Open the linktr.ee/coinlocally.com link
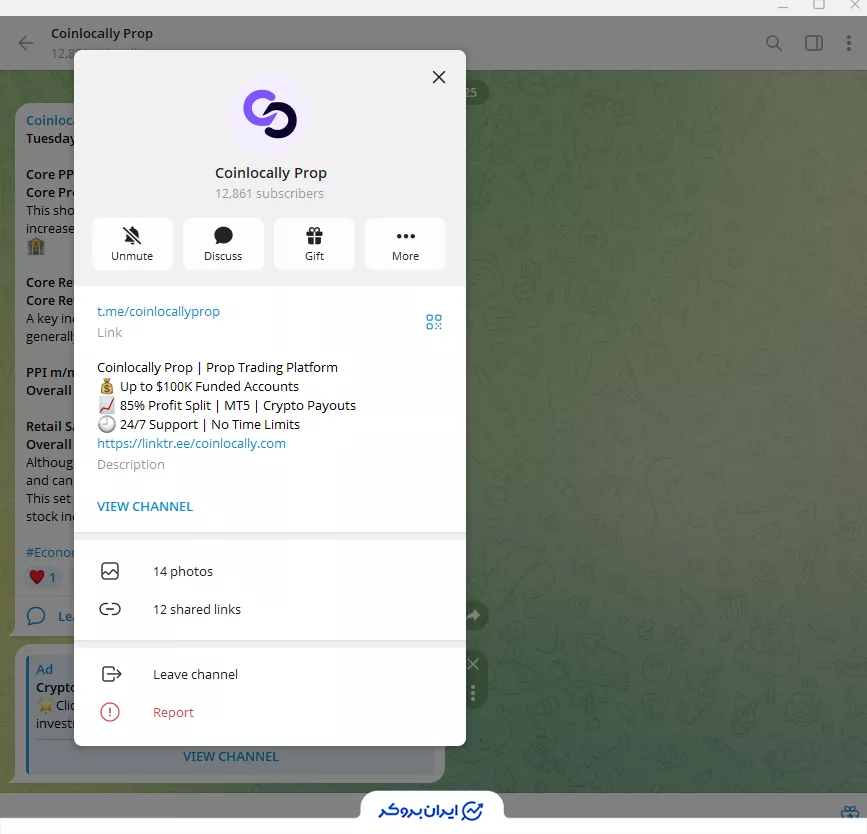This screenshot has height=834, width=867. [x=191, y=444]
